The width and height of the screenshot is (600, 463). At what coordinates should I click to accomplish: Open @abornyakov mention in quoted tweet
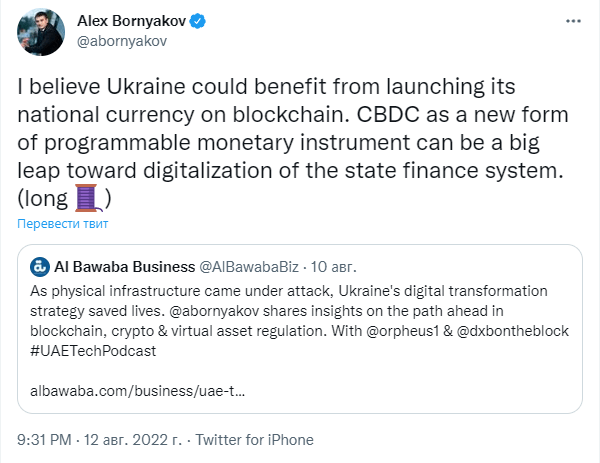coord(214,311)
